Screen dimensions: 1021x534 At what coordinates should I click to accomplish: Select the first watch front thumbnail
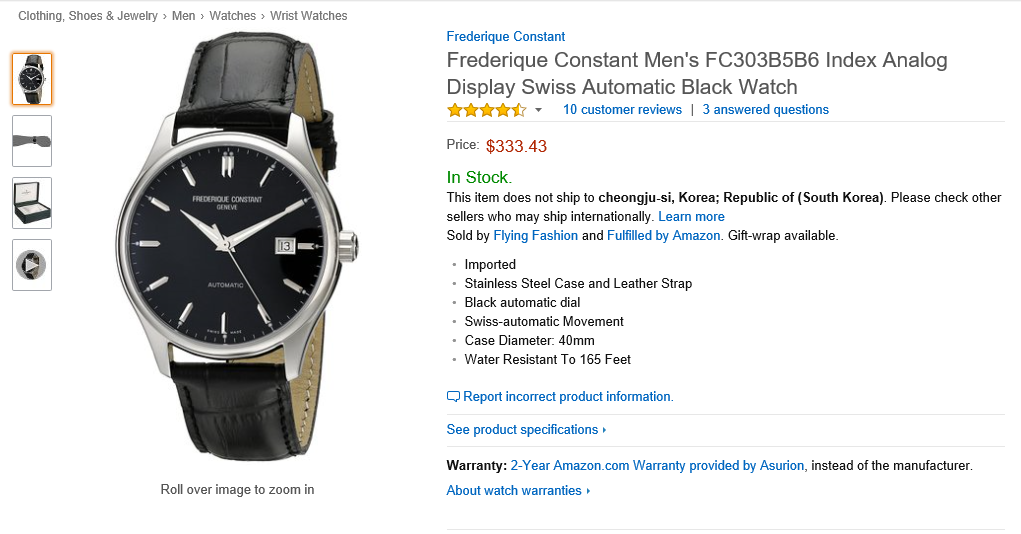tap(32, 79)
